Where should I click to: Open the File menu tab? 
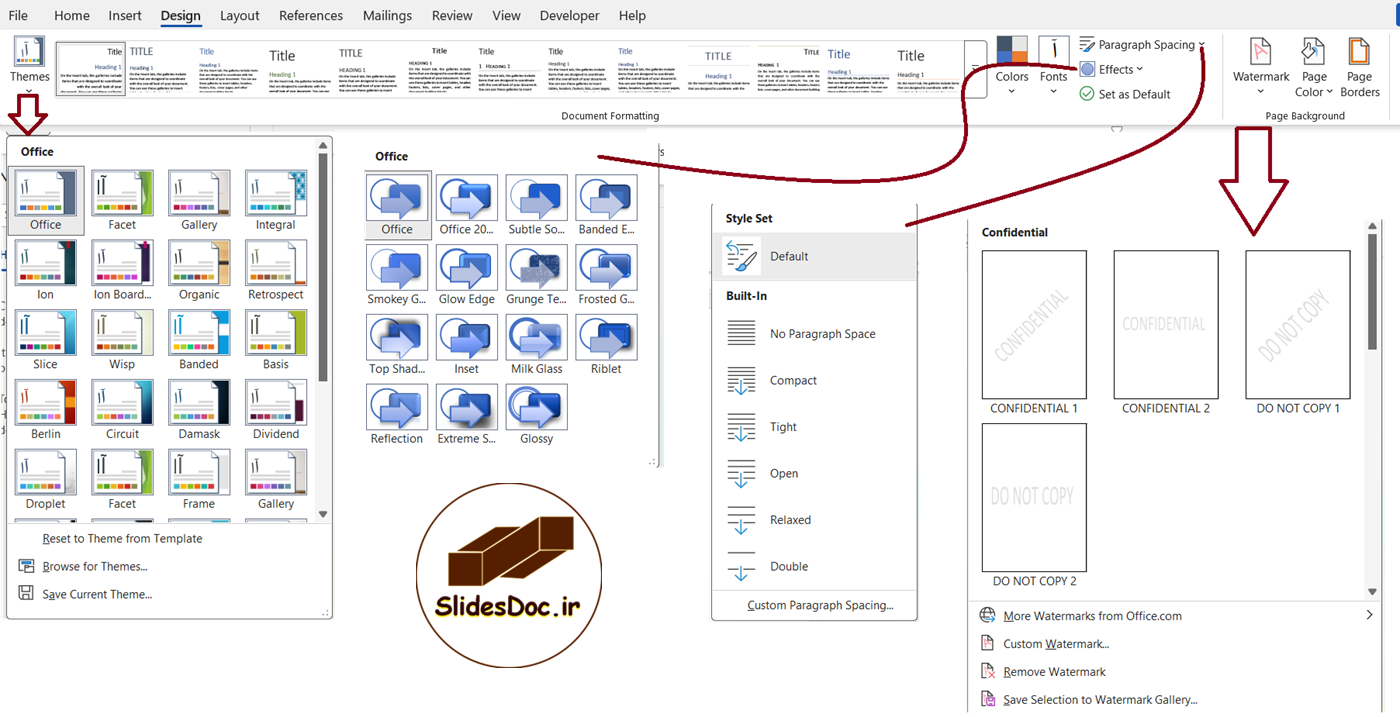point(18,16)
